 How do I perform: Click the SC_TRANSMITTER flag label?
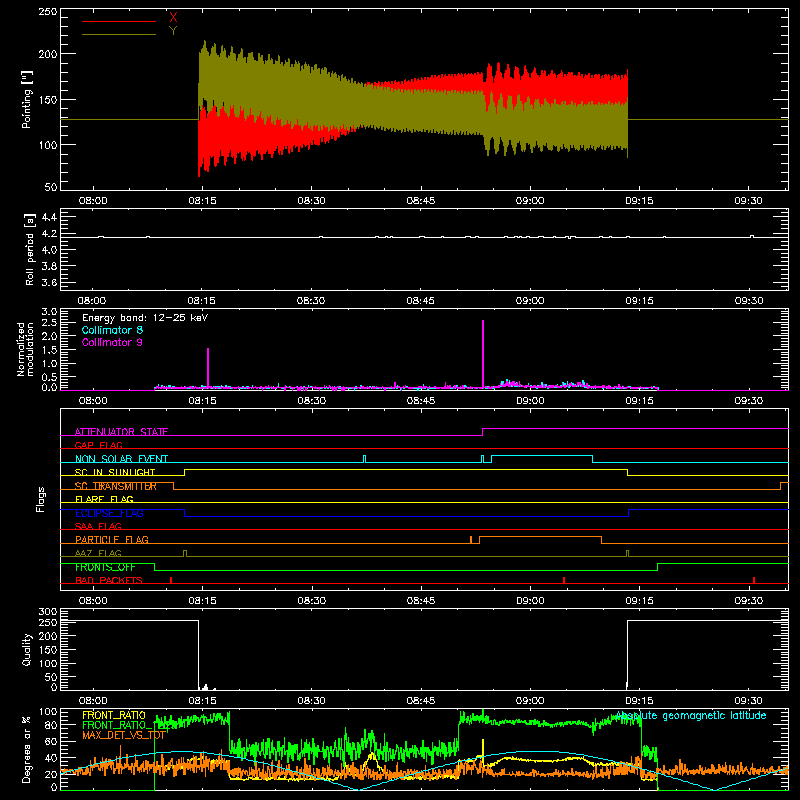[x=115, y=486]
